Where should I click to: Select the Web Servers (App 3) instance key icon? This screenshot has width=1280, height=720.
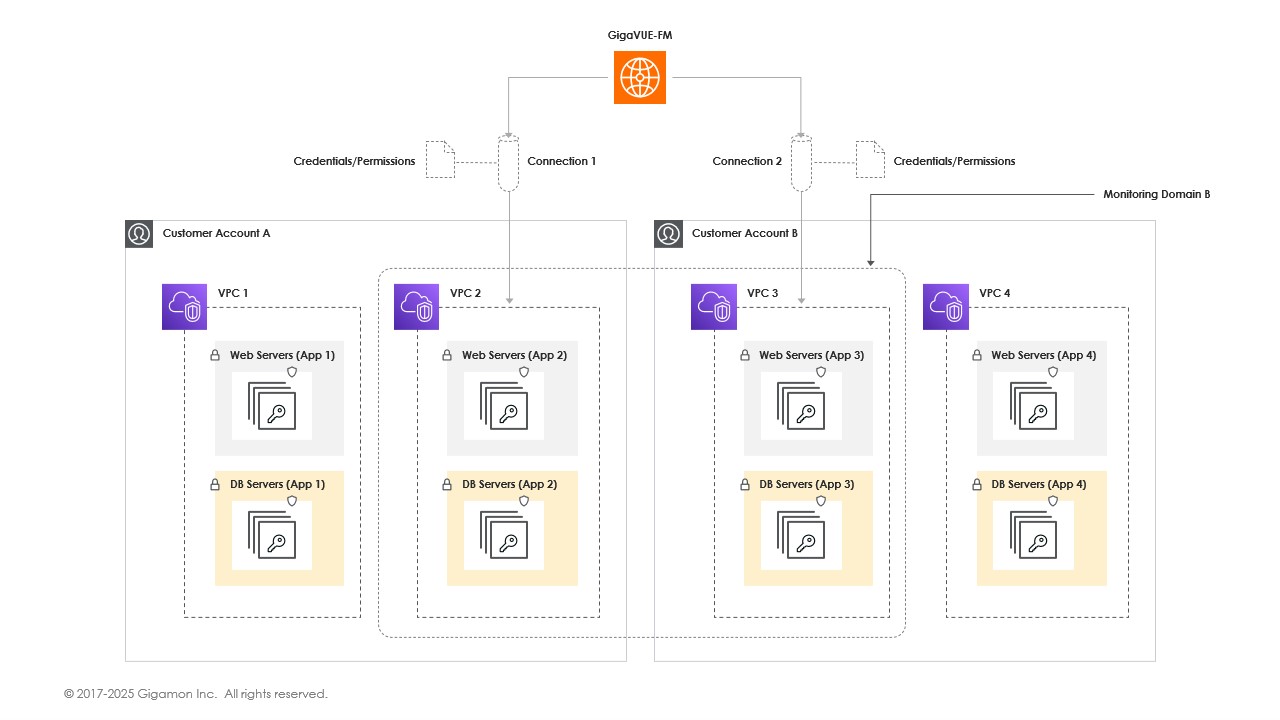[801, 407]
